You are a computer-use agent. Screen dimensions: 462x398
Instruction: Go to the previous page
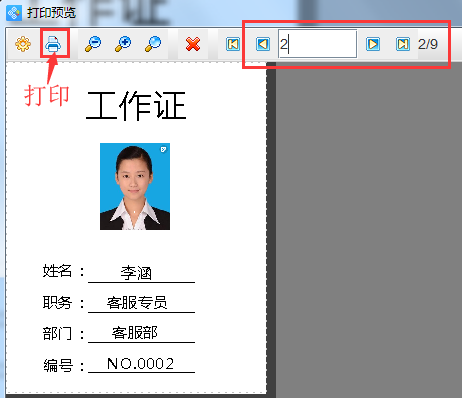coord(263,44)
